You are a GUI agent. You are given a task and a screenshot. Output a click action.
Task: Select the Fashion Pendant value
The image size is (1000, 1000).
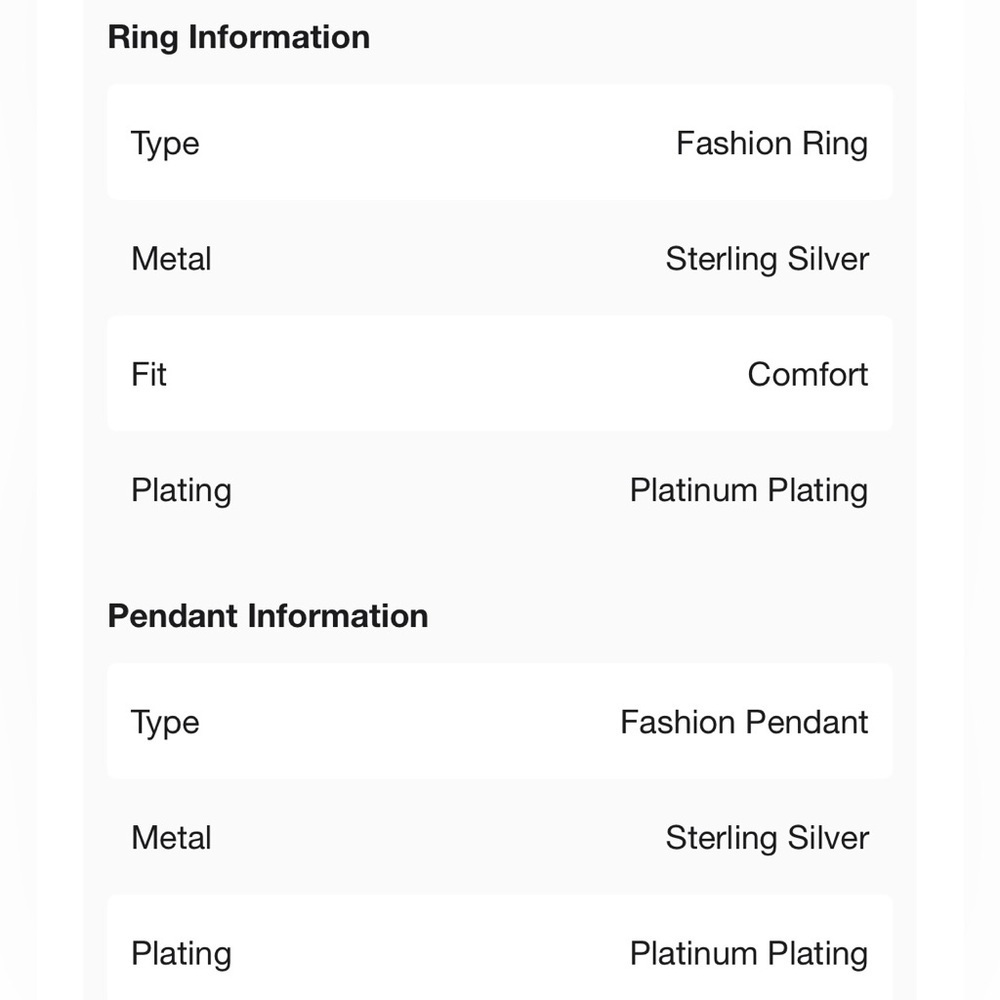tap(744, 723)
